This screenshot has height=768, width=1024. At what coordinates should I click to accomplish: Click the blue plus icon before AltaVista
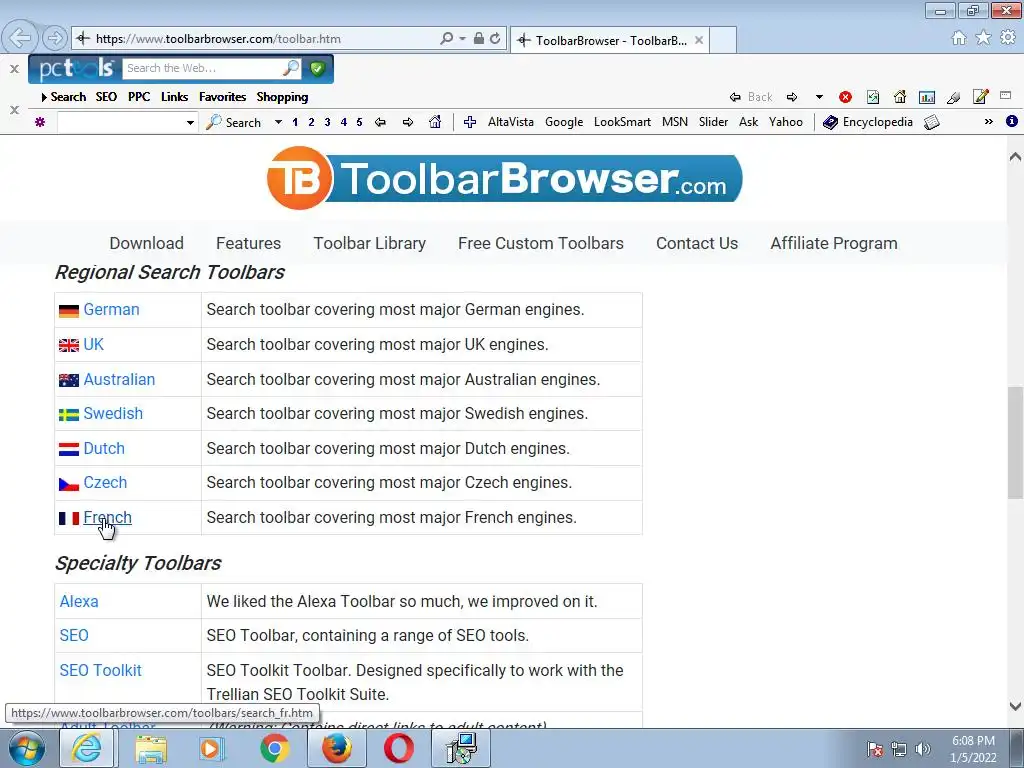tap(470, 122)
